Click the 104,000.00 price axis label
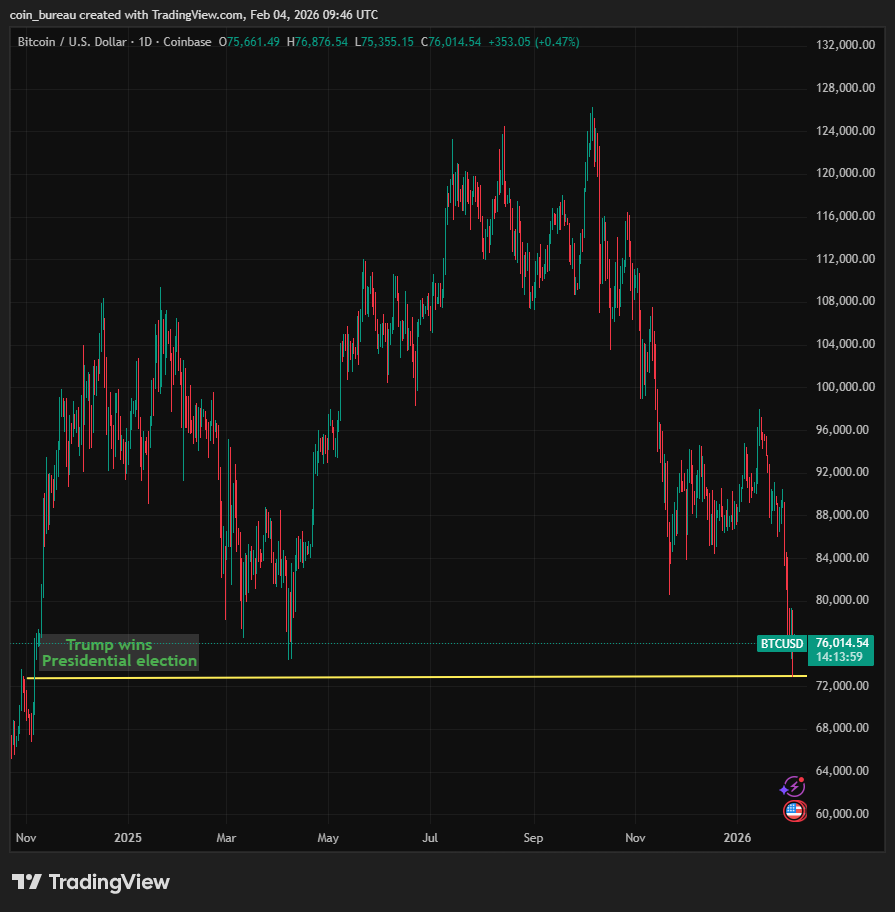The image size is (895, 912). (x=845, y=344)
